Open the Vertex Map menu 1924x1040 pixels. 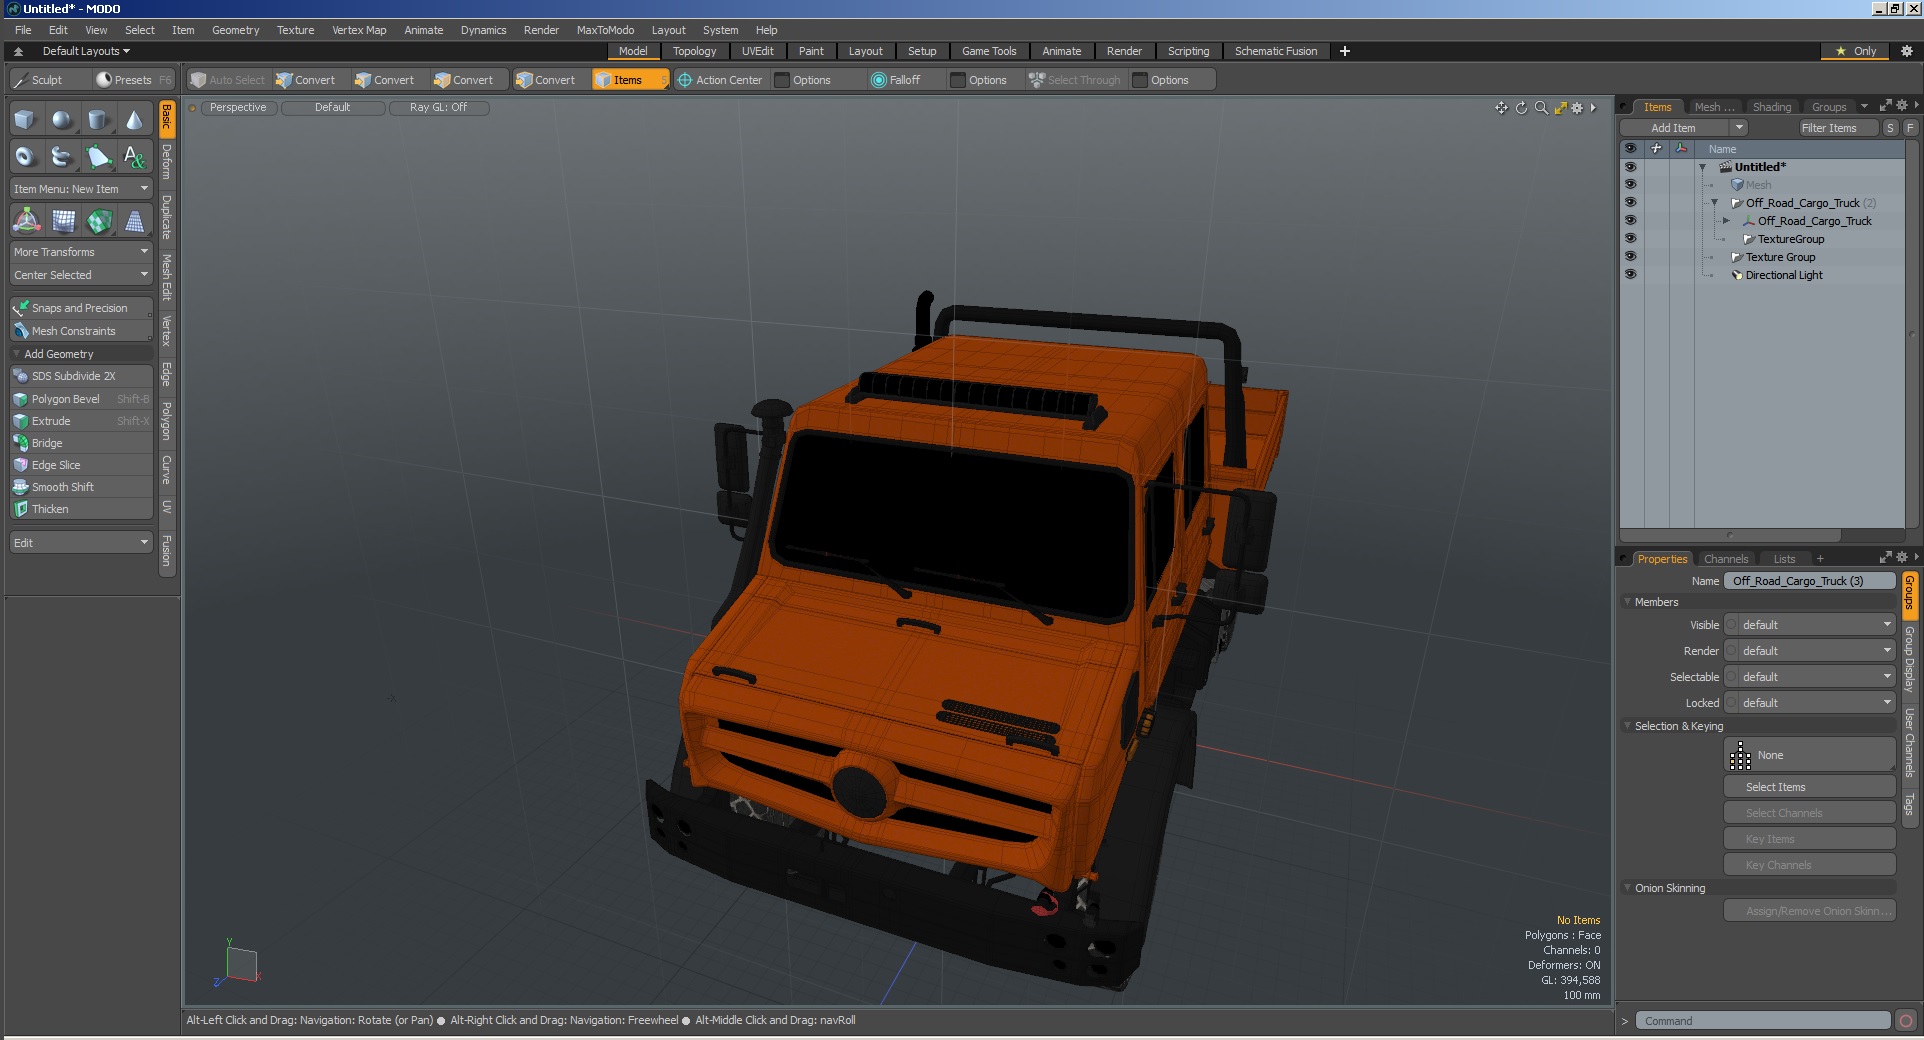pyautogui.click(x=359, y=30)
